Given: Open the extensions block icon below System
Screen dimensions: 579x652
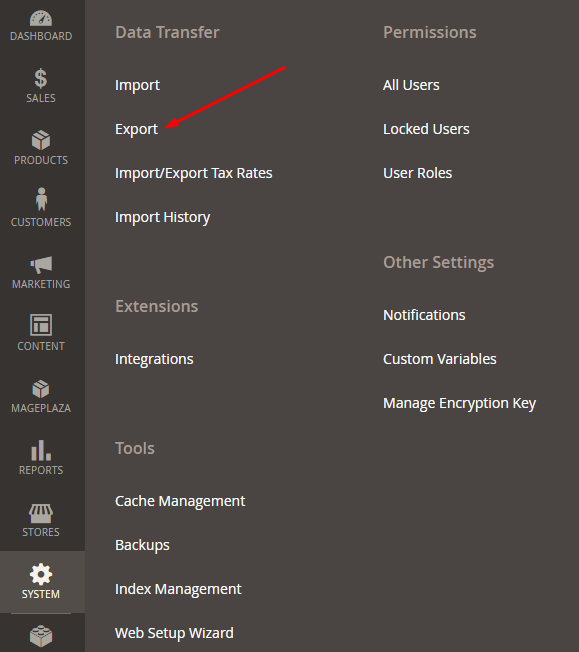Looking at the screenshot, I should pyautogui.click(x=41, y=636).
